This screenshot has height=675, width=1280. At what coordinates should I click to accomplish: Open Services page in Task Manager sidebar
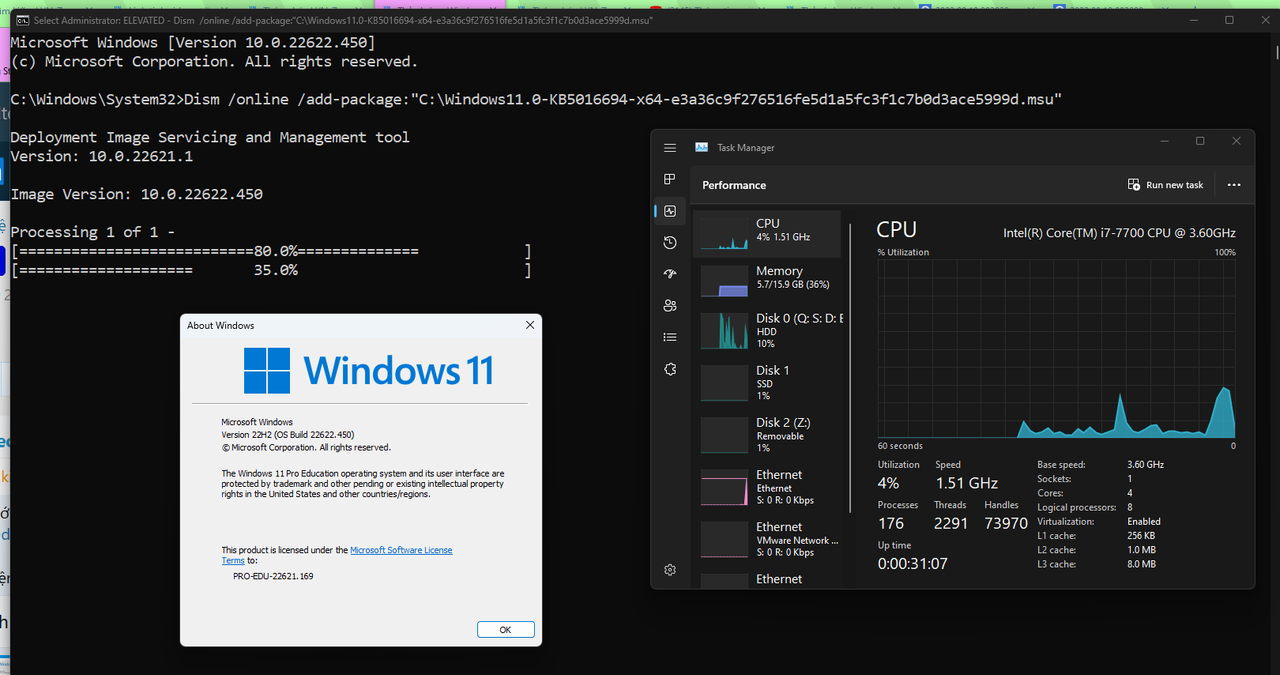[x=670, y=369]
